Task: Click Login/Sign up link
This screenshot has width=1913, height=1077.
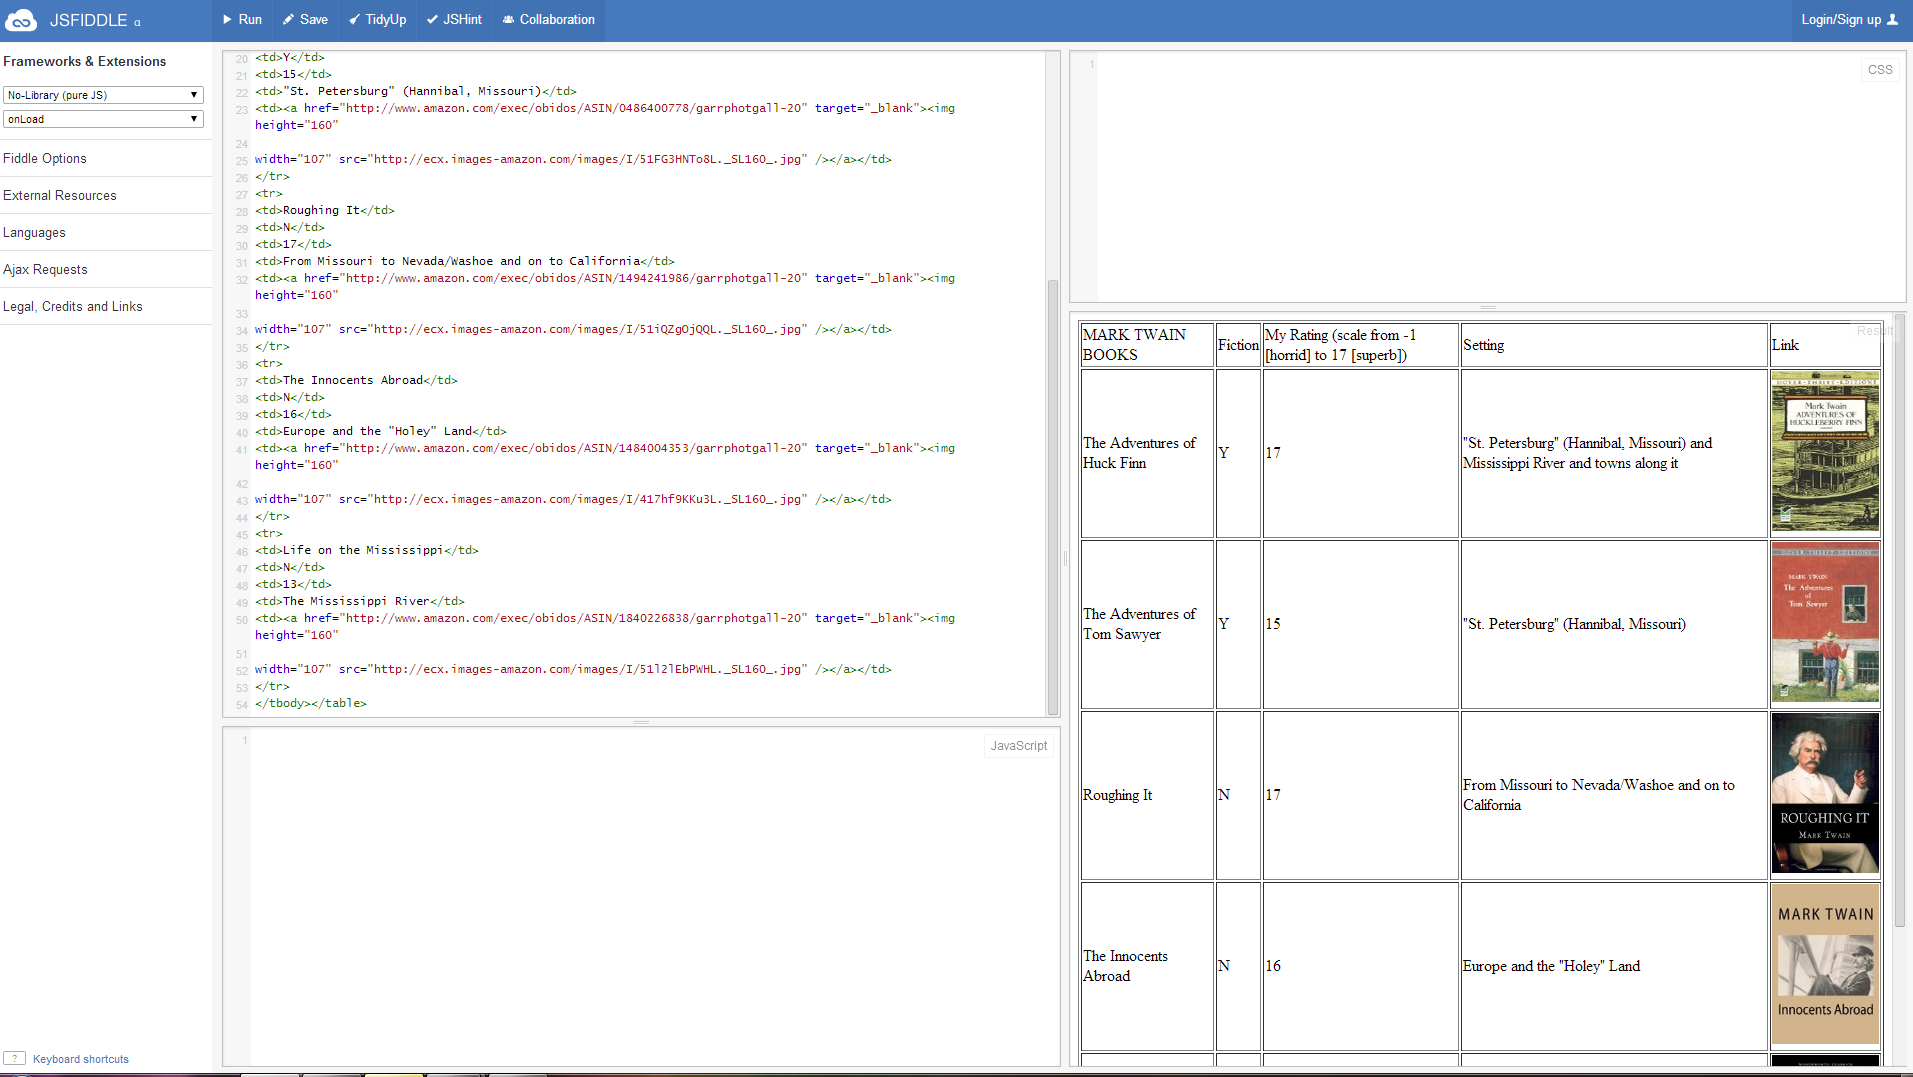Action: tap(1841, 20)
